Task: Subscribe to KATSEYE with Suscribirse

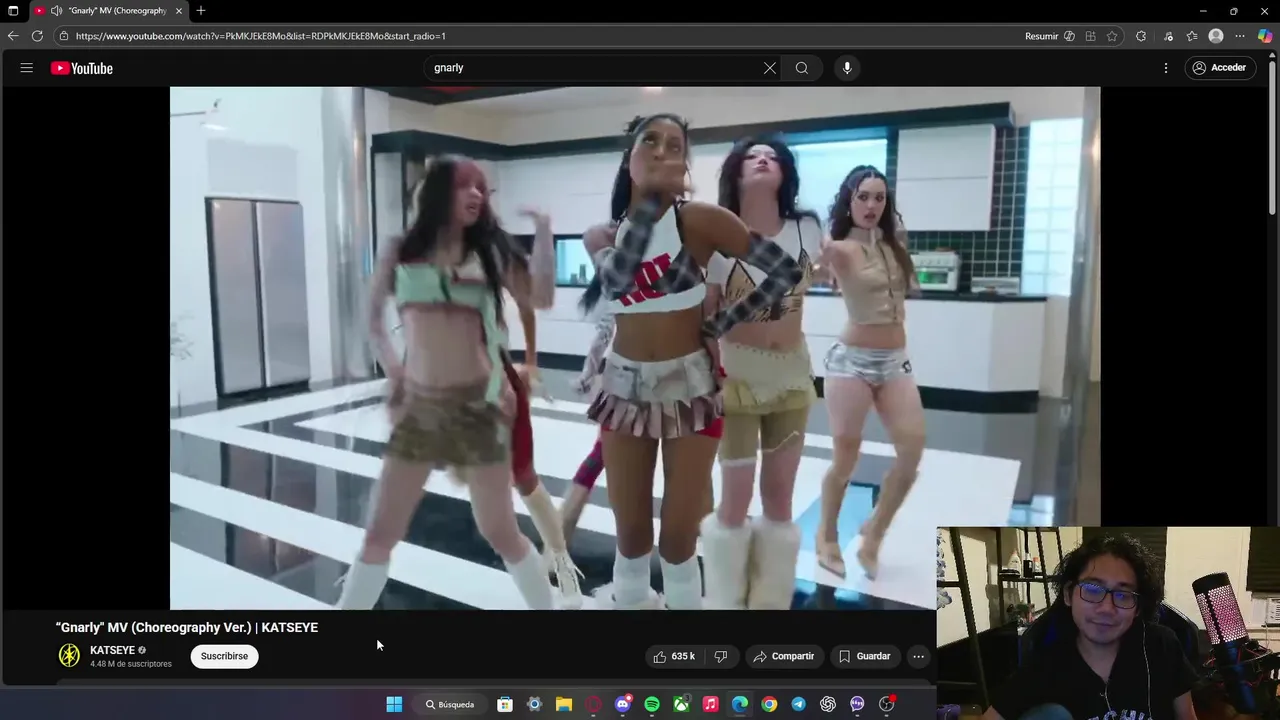Action: pos(224,656)
